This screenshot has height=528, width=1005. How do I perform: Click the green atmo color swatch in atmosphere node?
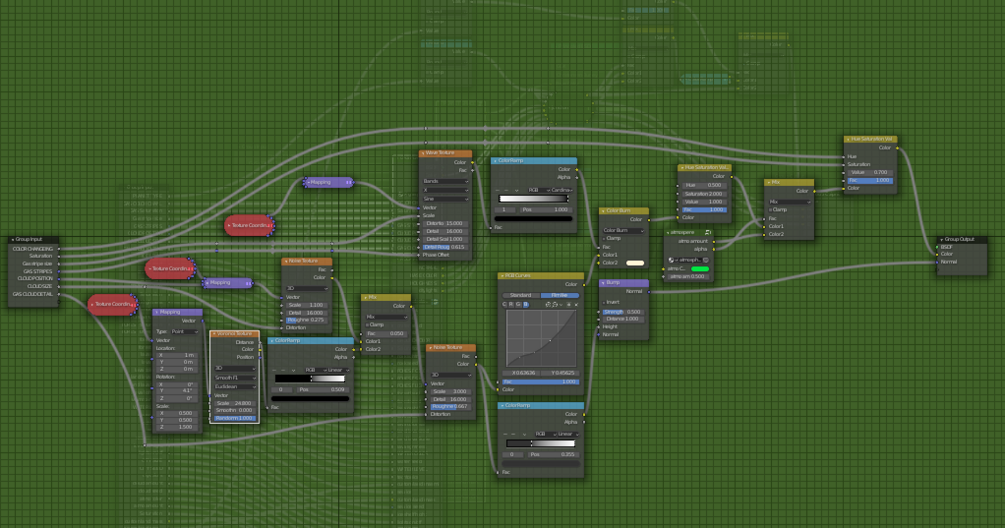click(700, 269)
